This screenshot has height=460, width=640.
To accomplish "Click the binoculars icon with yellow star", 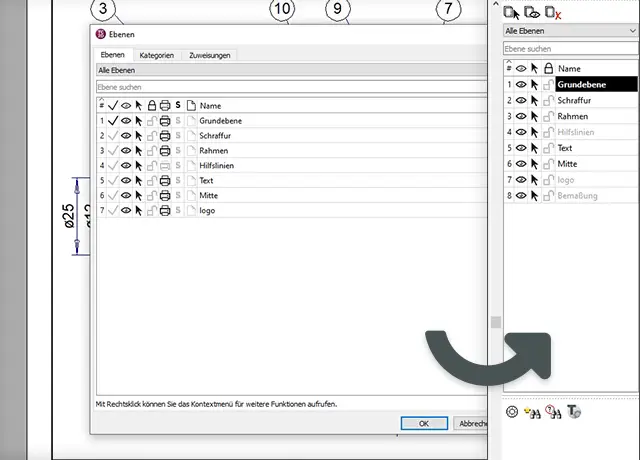I will (533, 412).
